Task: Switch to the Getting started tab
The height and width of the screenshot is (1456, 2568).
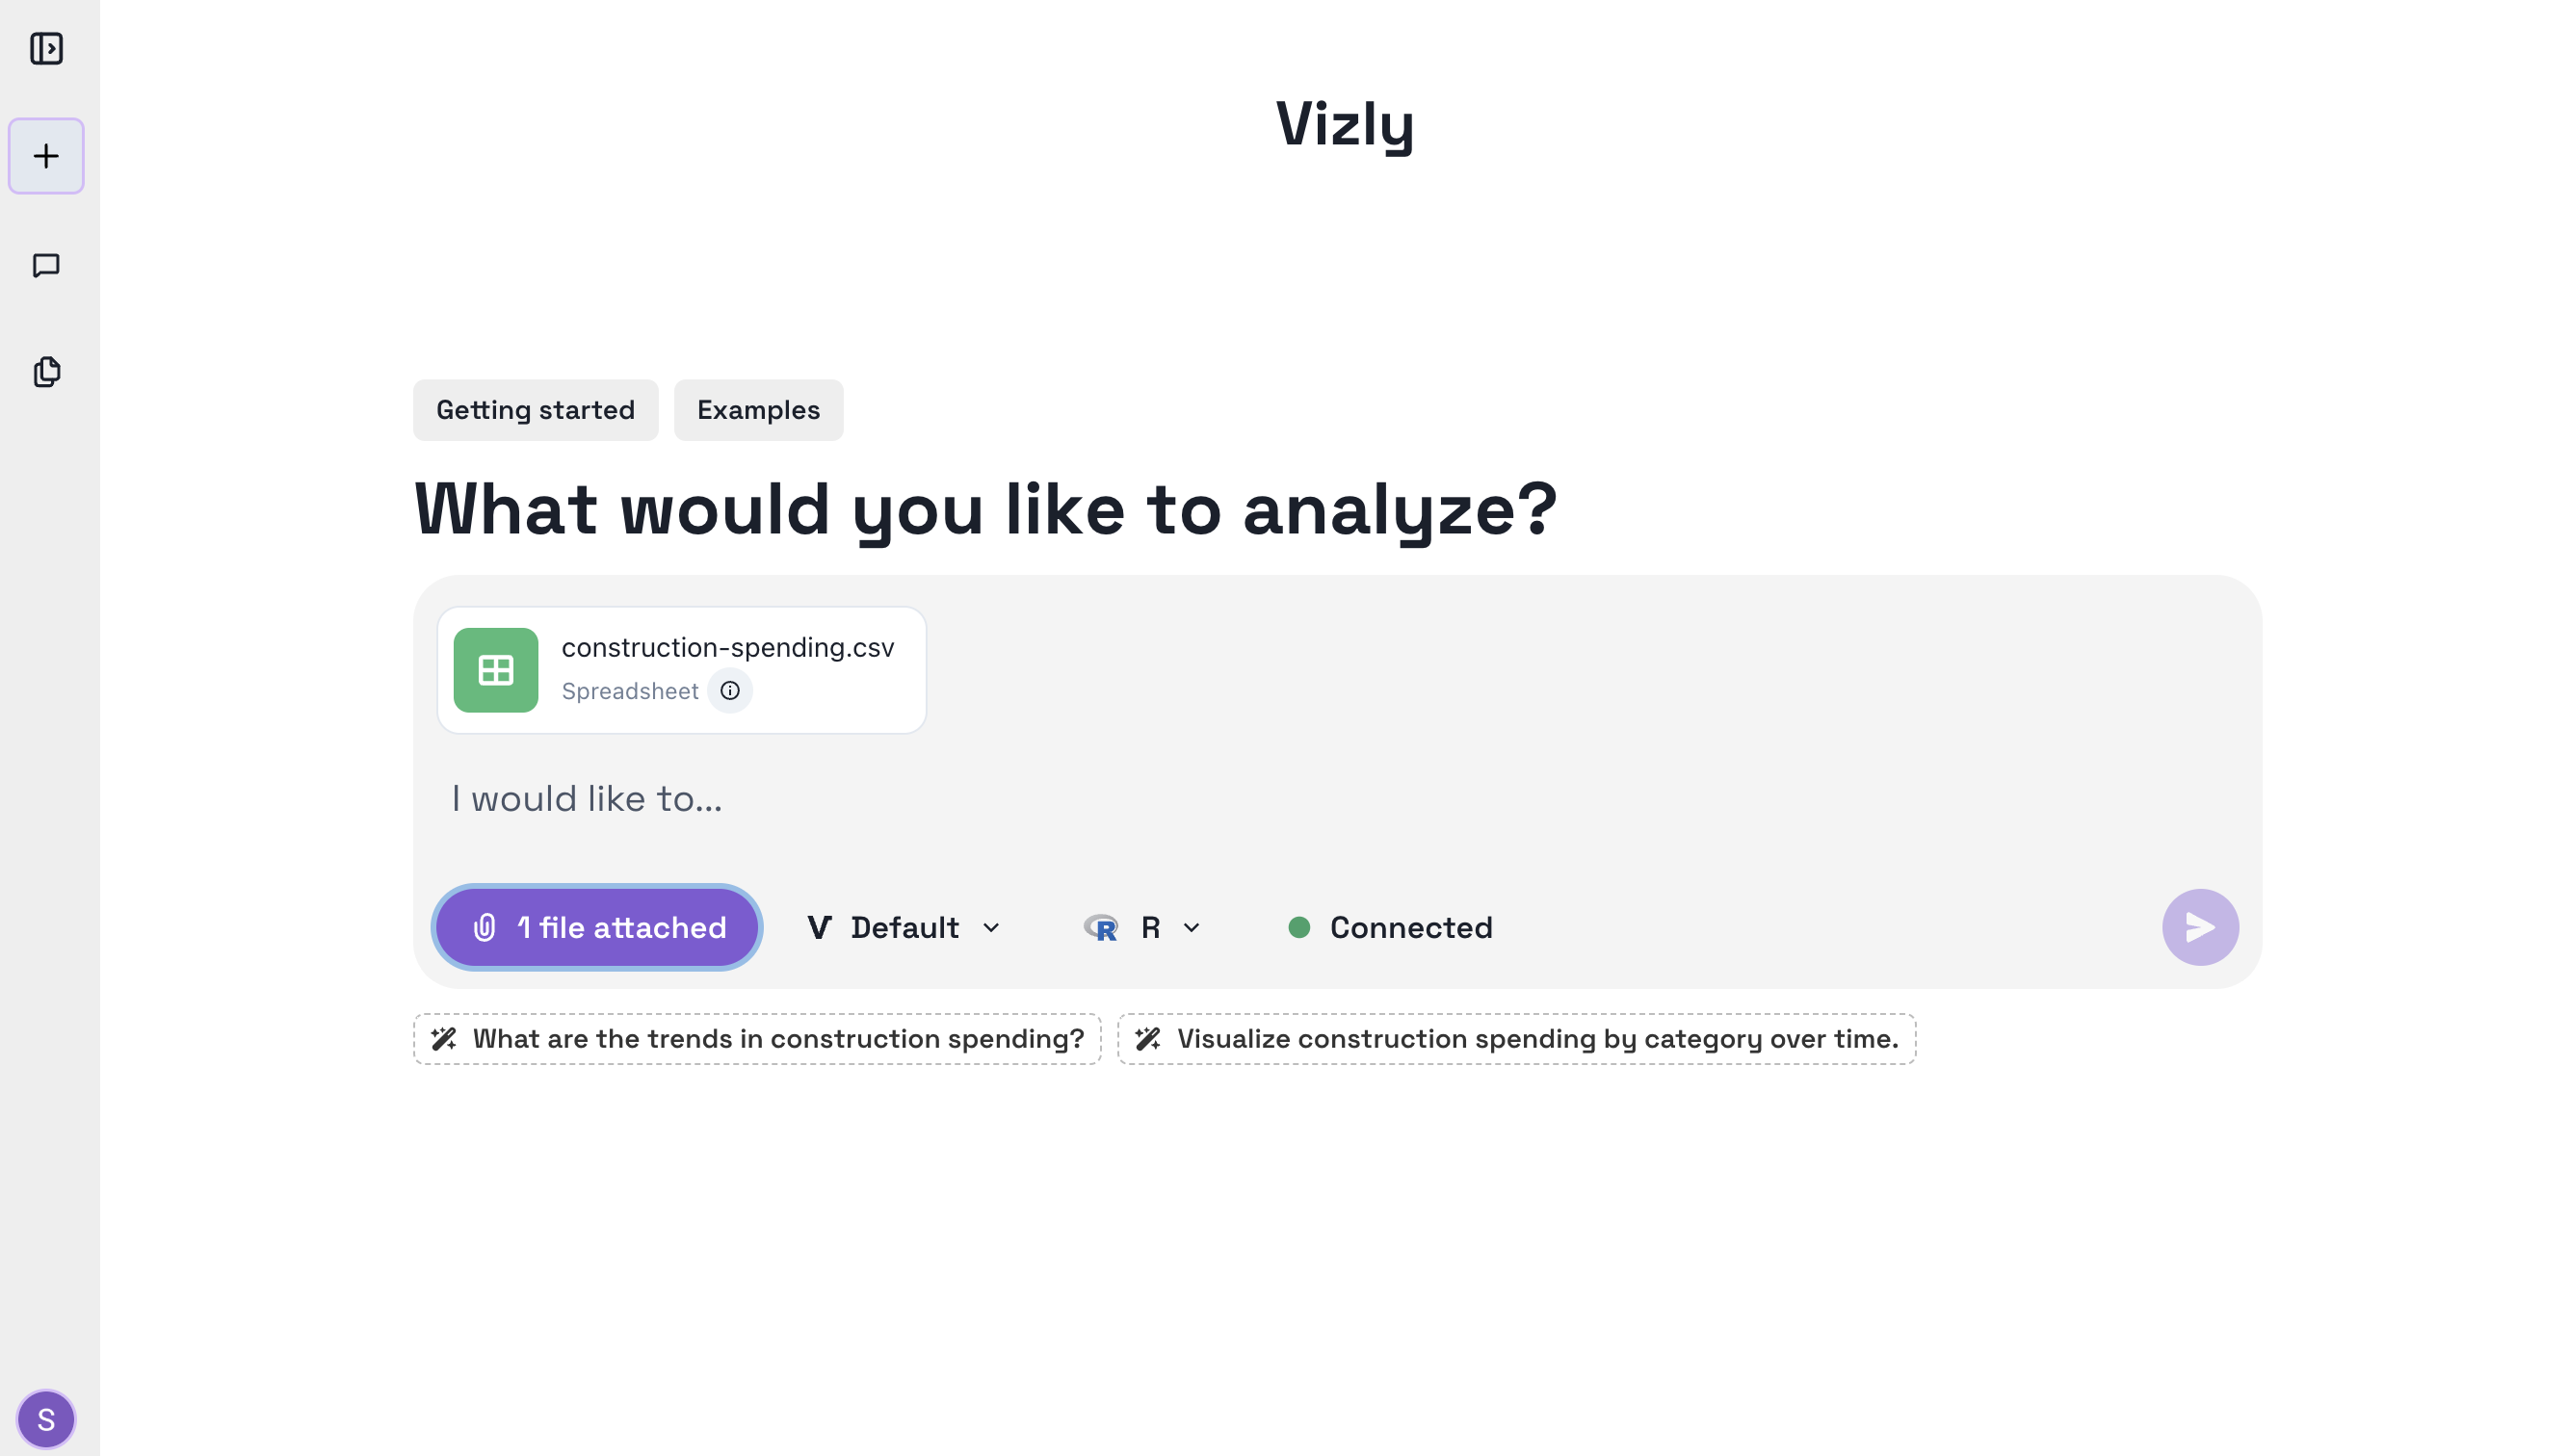Action: (x=536, y=410)
